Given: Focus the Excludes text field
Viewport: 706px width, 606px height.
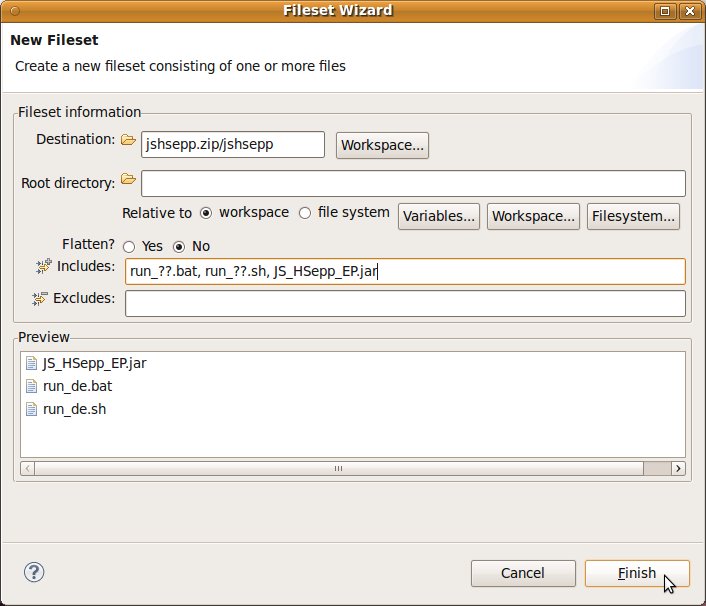Looking at the screenshot, I should pyautogui.click(x=405, y=303).
